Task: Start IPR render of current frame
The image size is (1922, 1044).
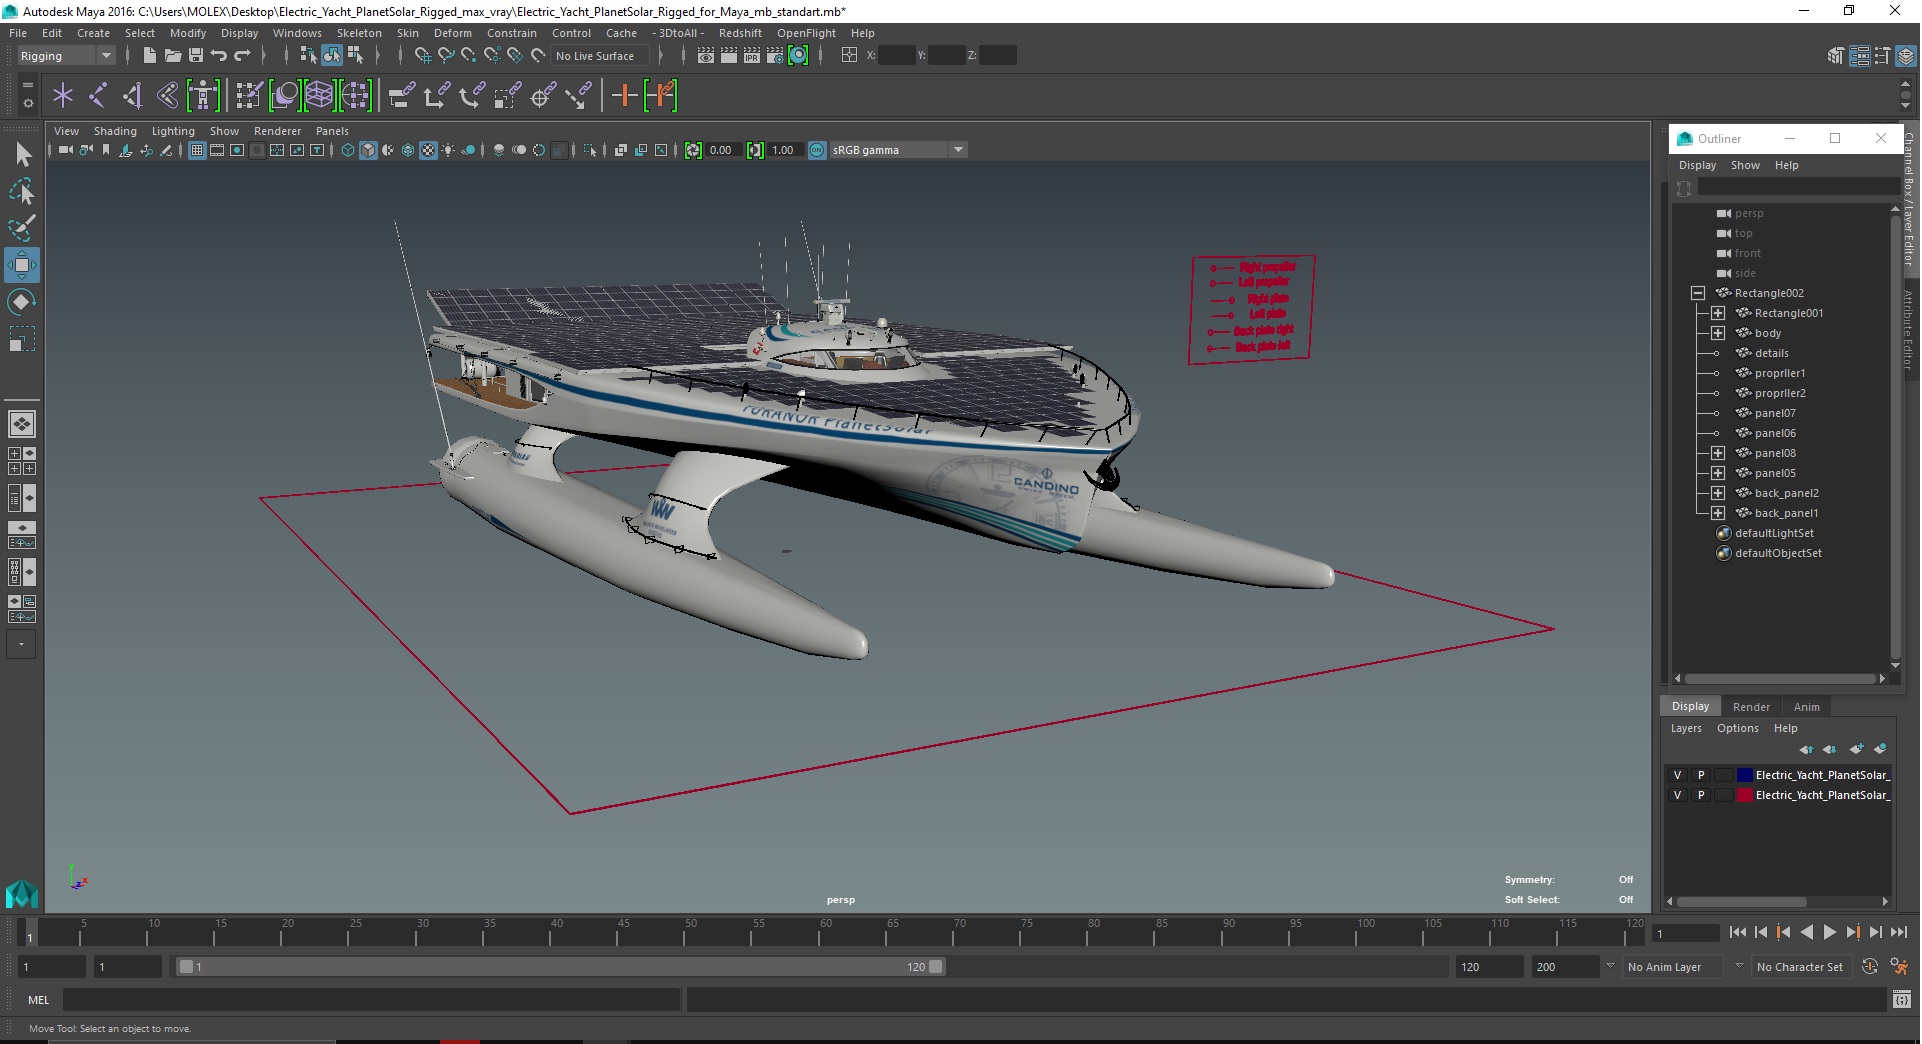Action: 751,56
